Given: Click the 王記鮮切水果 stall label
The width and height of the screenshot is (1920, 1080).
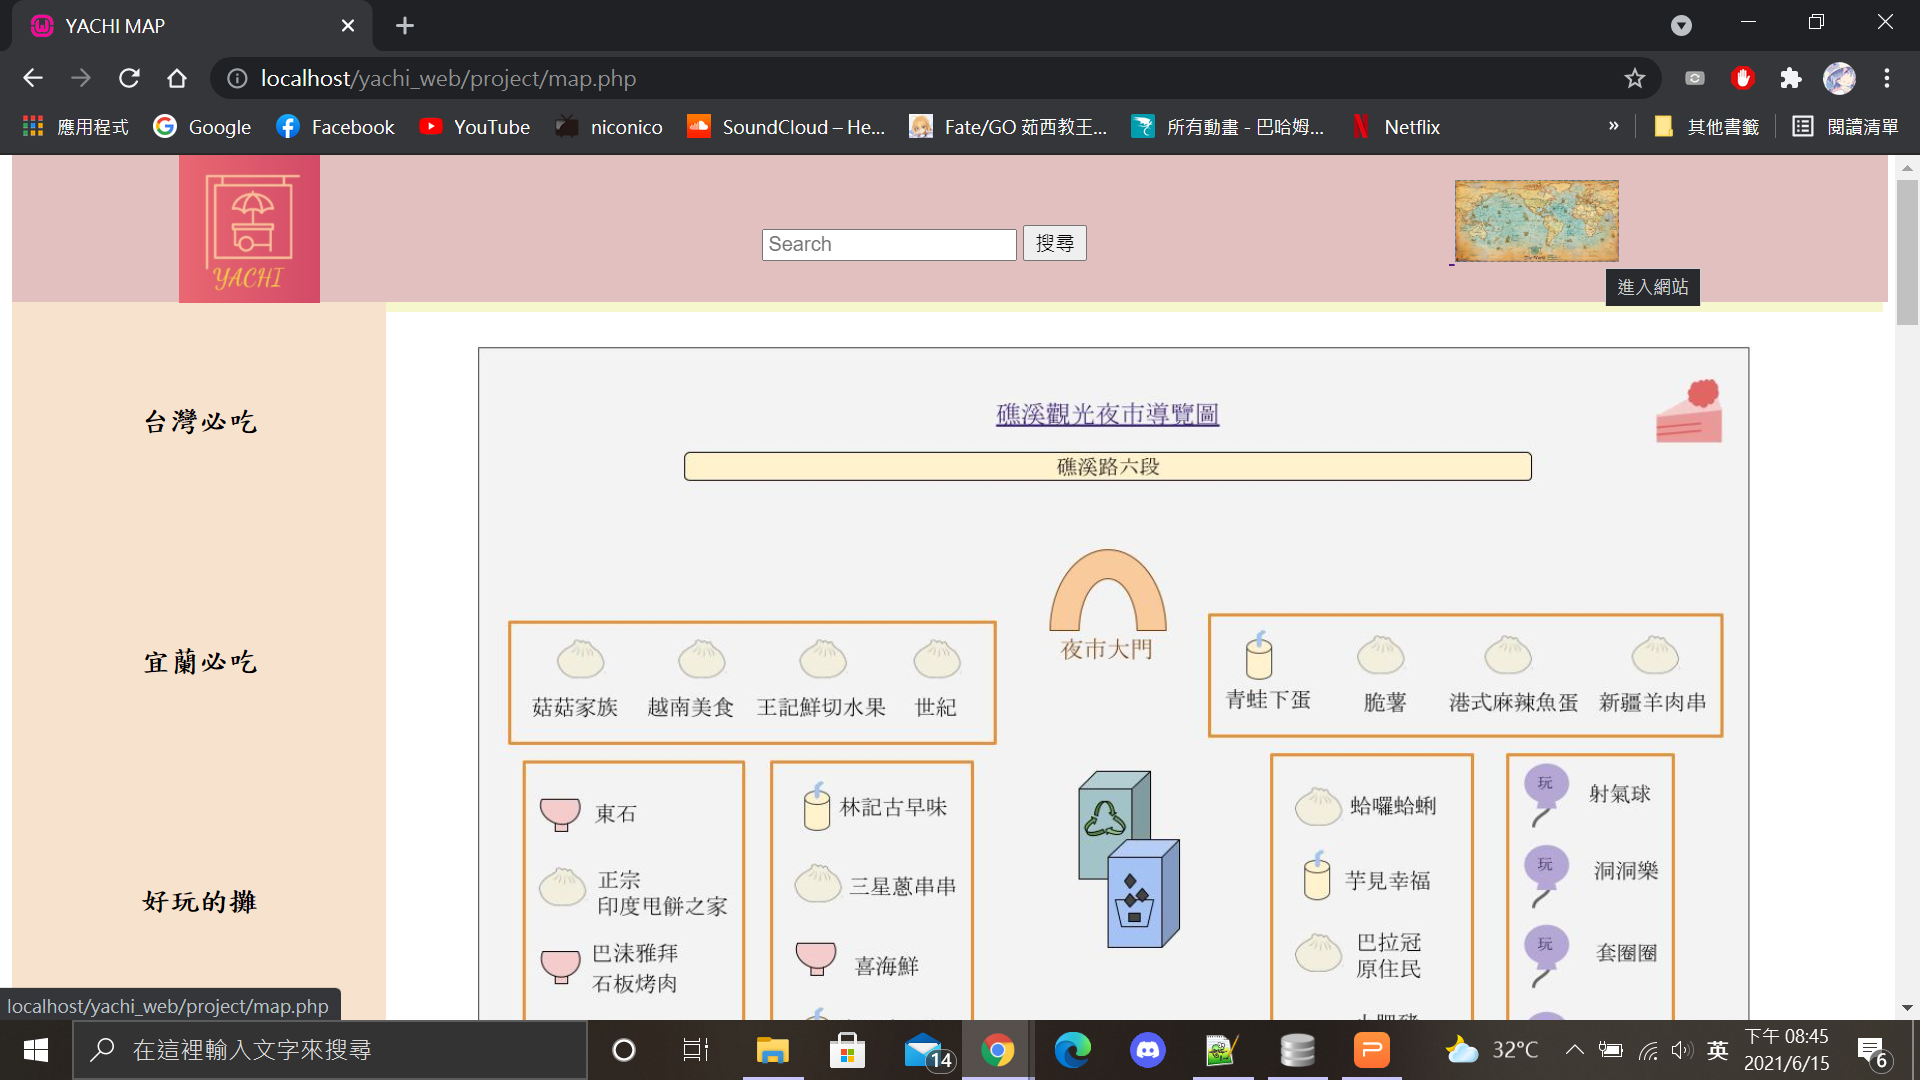Looking at the screenshot, I should 821,707.
